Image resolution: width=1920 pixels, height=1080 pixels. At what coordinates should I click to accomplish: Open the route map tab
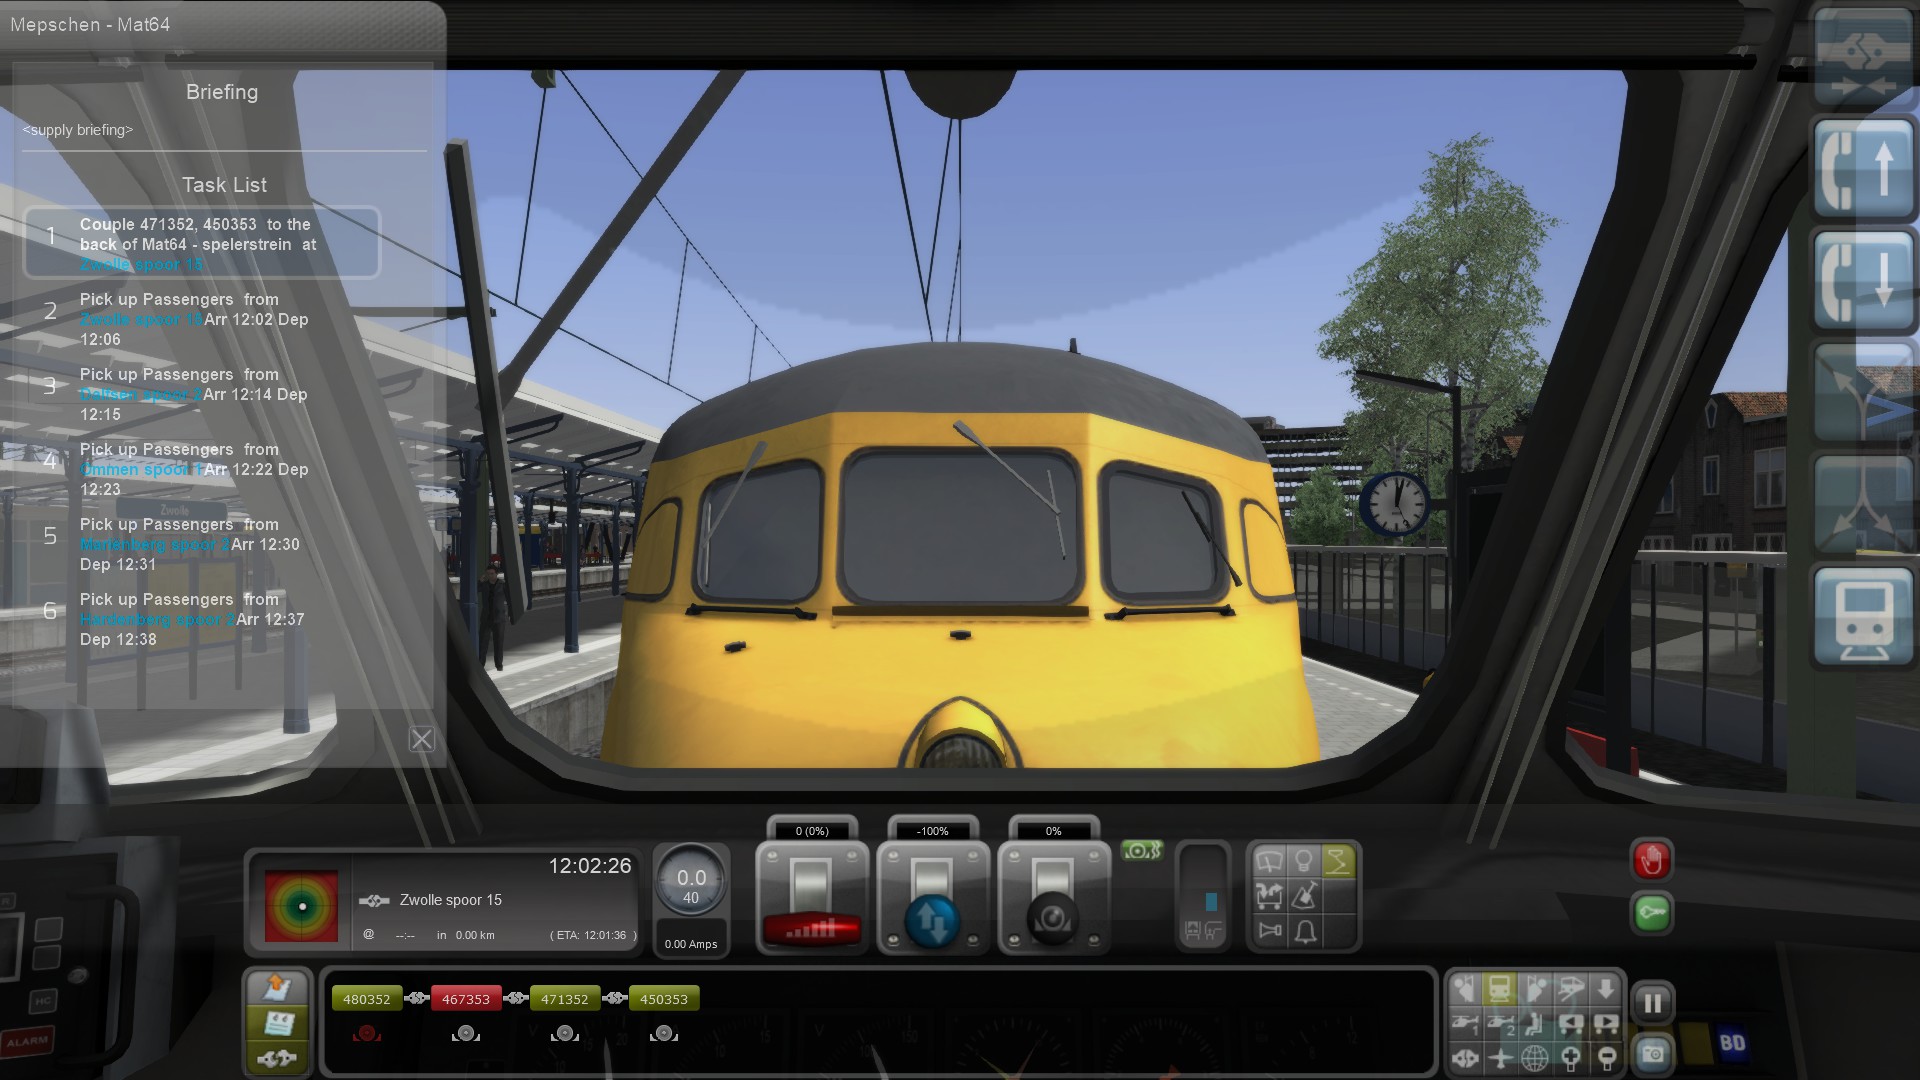coord(277,988)
